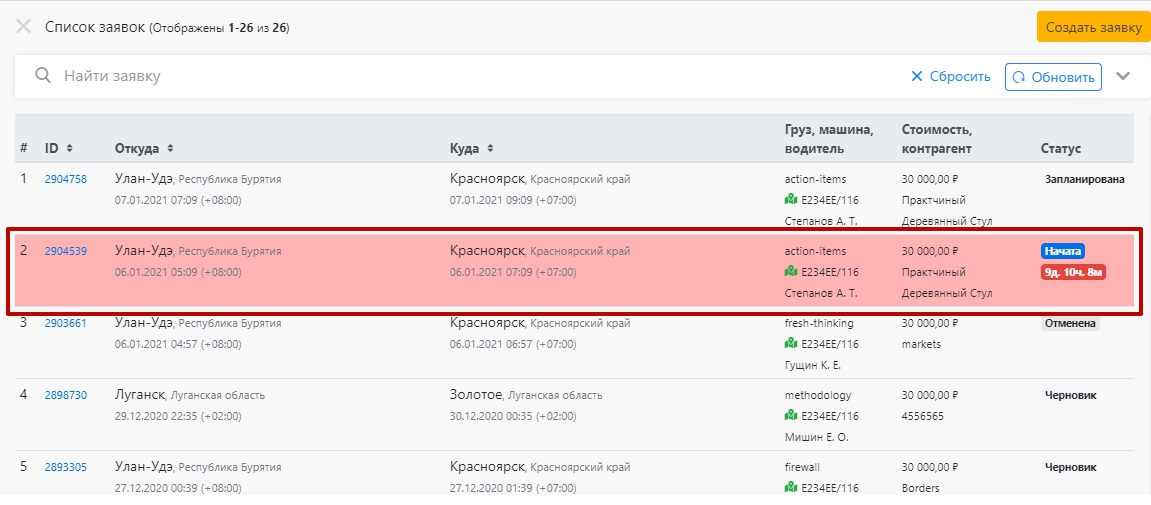Sort the list by ID column
The height and width of the screenshot is (505, 1151).
pos(59,148)
